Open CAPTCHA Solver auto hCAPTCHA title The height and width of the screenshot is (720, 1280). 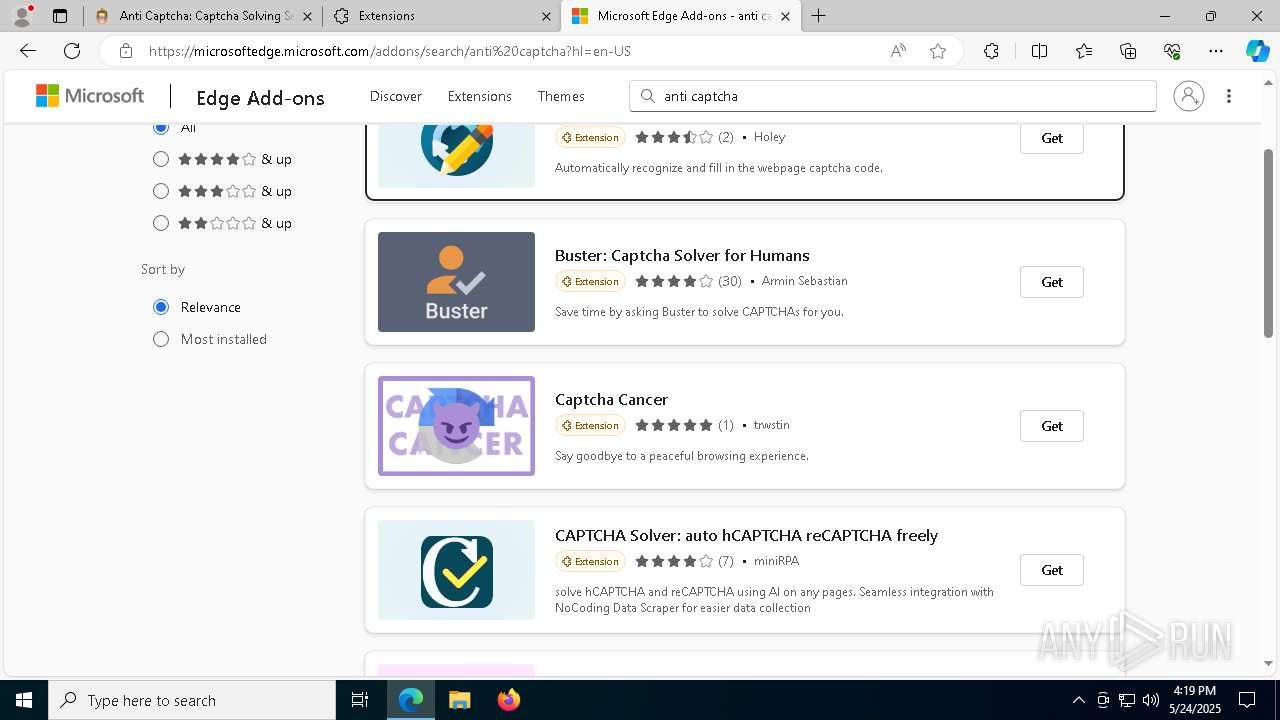click(746, 535)
